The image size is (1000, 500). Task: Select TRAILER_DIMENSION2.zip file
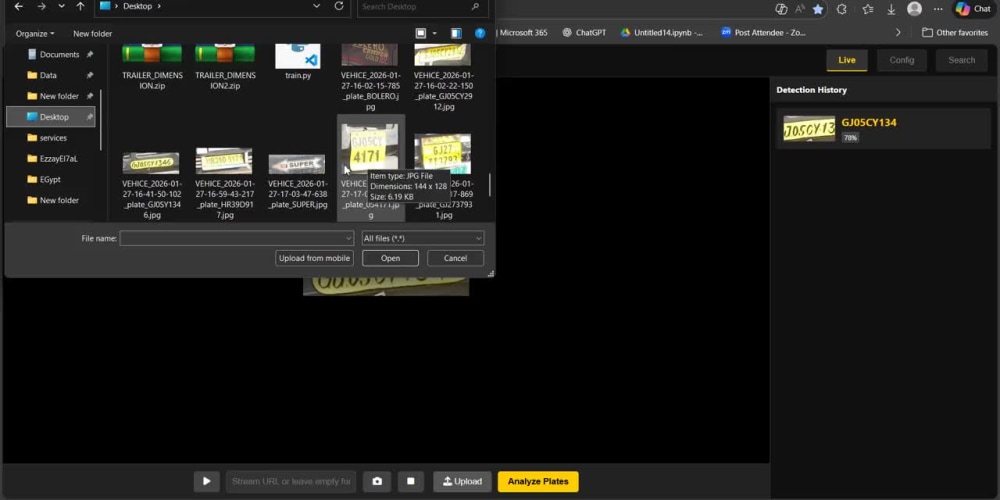(225, 68)
